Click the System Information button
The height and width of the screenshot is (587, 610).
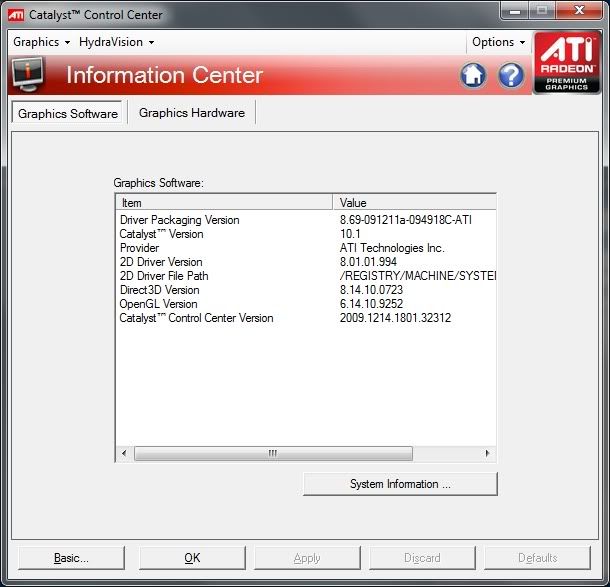[x=400, y=484]
